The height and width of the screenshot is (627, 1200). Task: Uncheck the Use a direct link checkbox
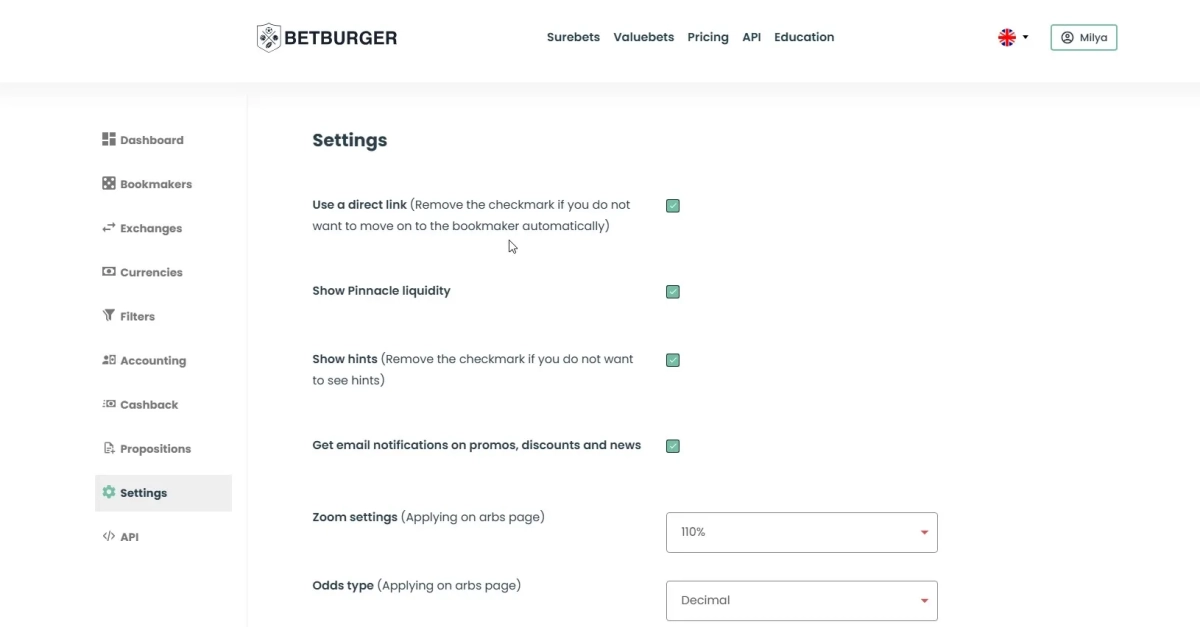[673, 206]
